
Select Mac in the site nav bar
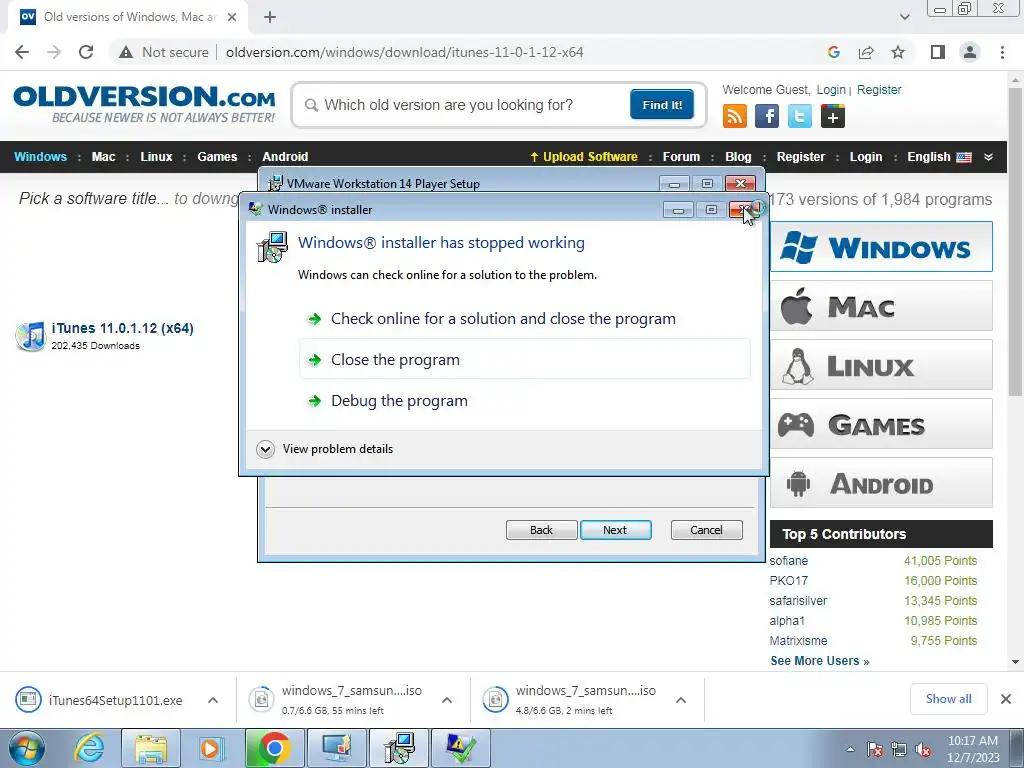[103, 157]
